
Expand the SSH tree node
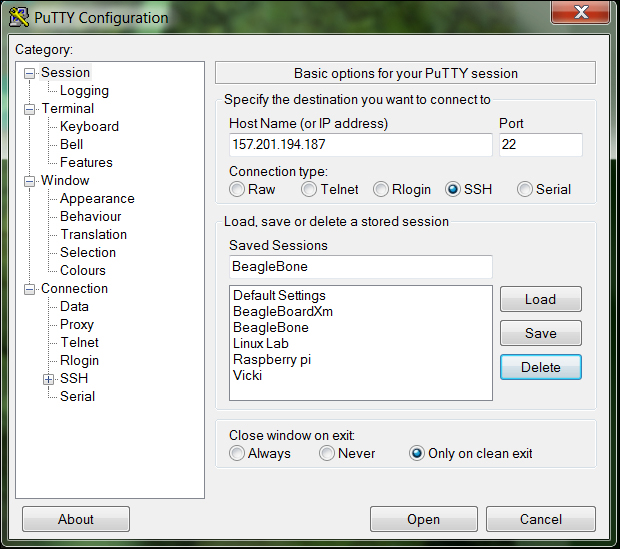tap(48, 380)
